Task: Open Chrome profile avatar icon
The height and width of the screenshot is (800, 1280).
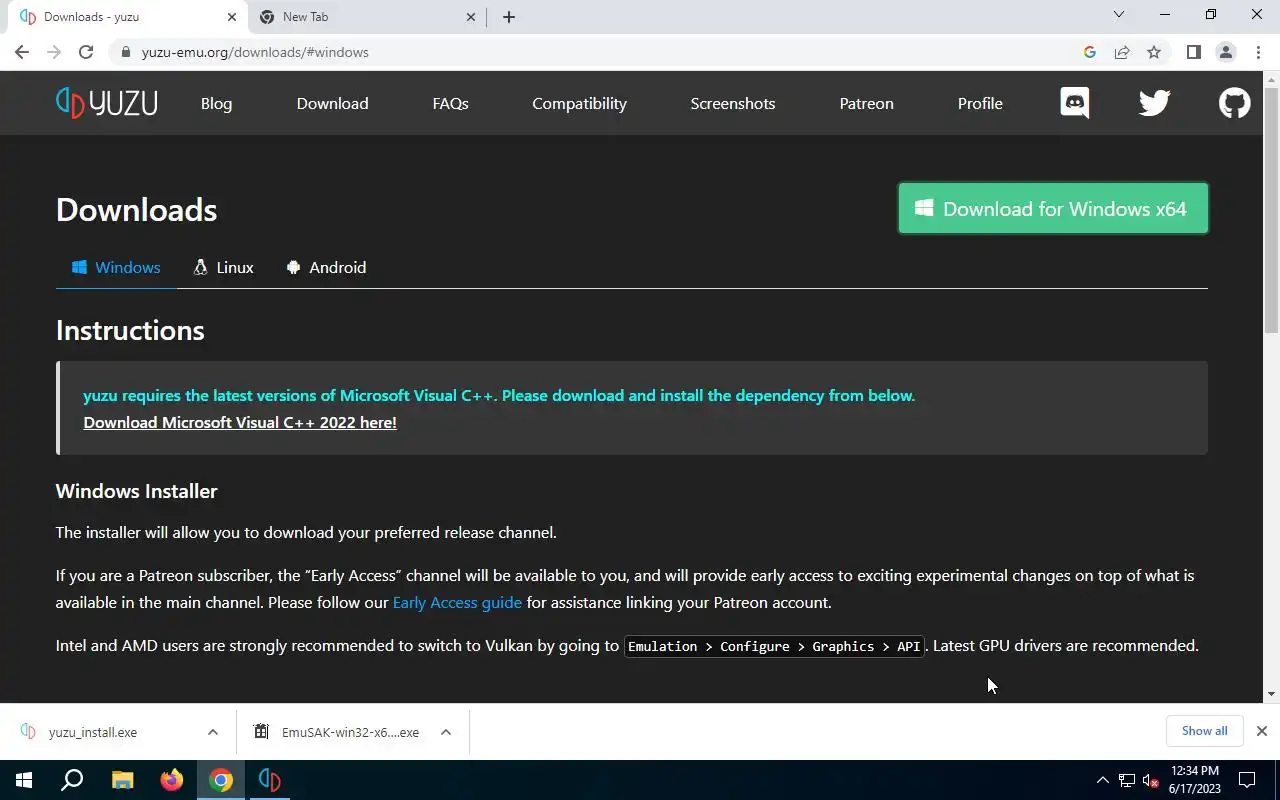Action: [x=1225, y=52]
